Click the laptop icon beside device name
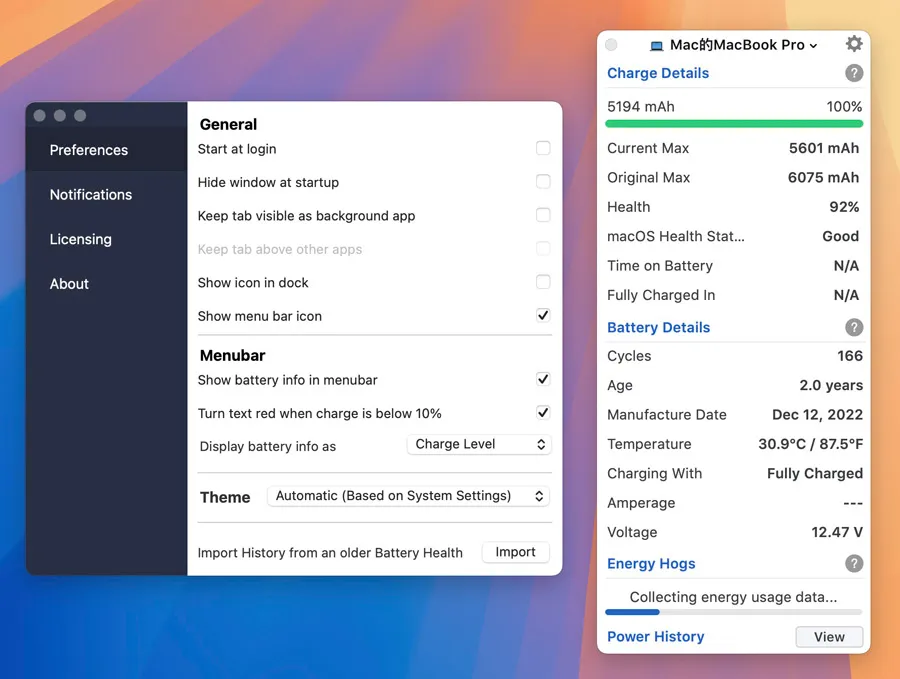 coord(657,46)
